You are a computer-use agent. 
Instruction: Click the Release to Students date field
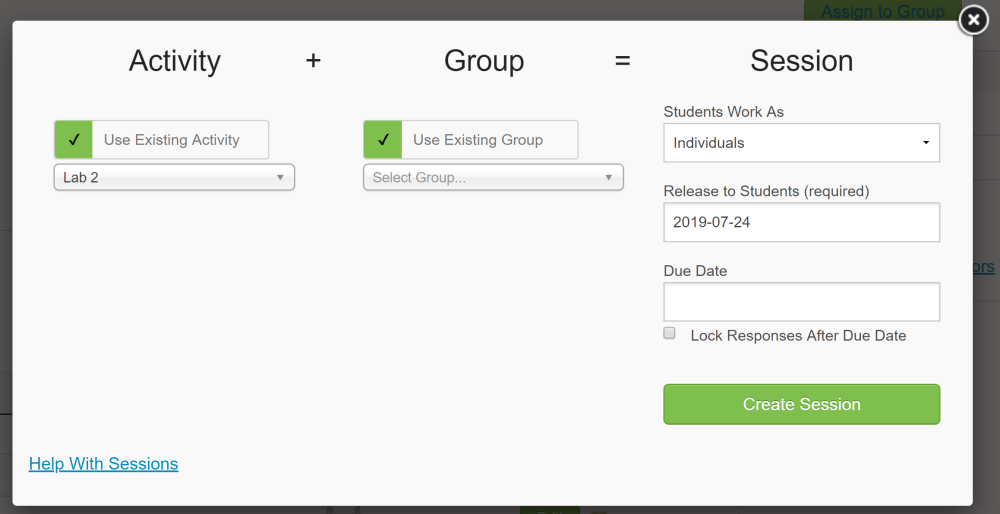tap(801, 222)
